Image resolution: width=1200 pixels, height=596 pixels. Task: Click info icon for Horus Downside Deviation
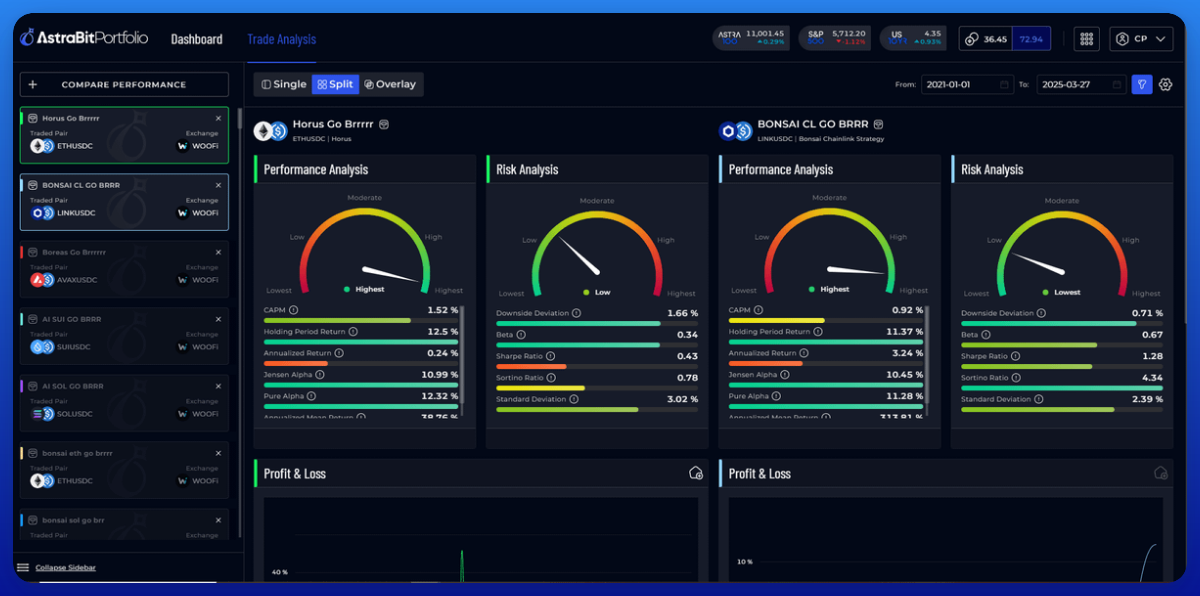click(577, 313)
